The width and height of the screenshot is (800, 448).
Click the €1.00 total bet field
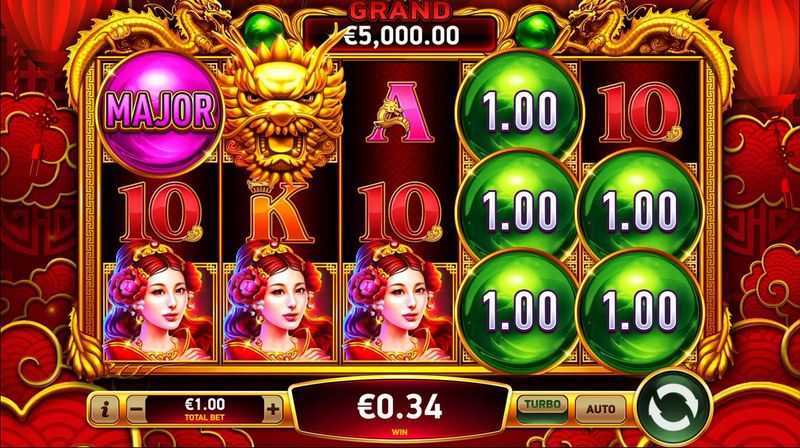pos(205,409)
